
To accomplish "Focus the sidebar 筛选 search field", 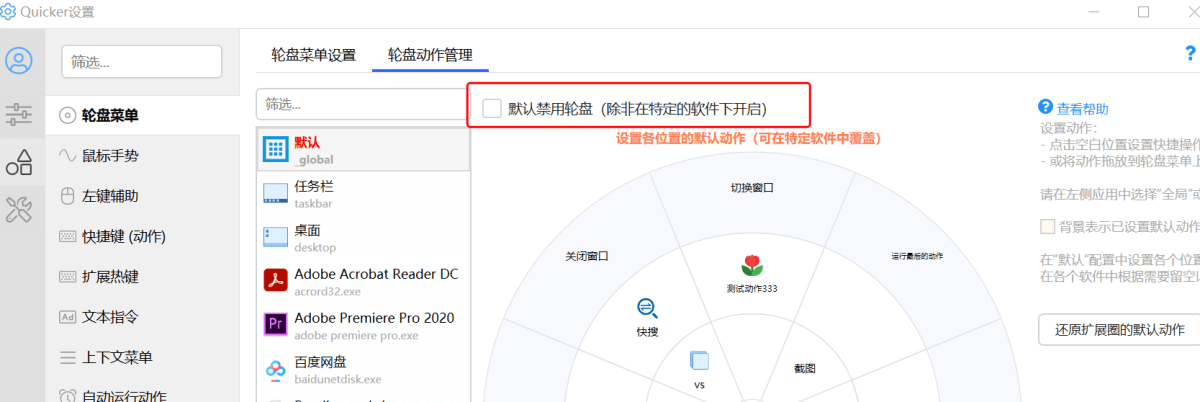I will pos(141,61).
